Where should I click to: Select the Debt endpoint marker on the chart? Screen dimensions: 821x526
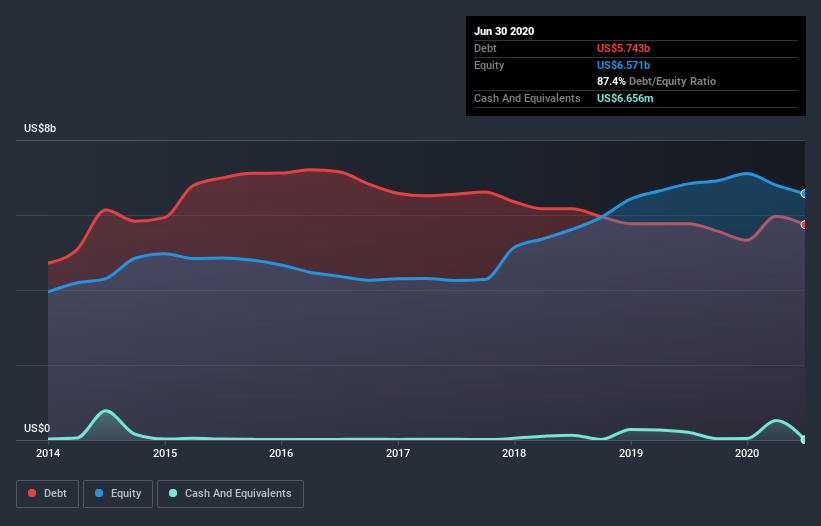coord(804,225)
